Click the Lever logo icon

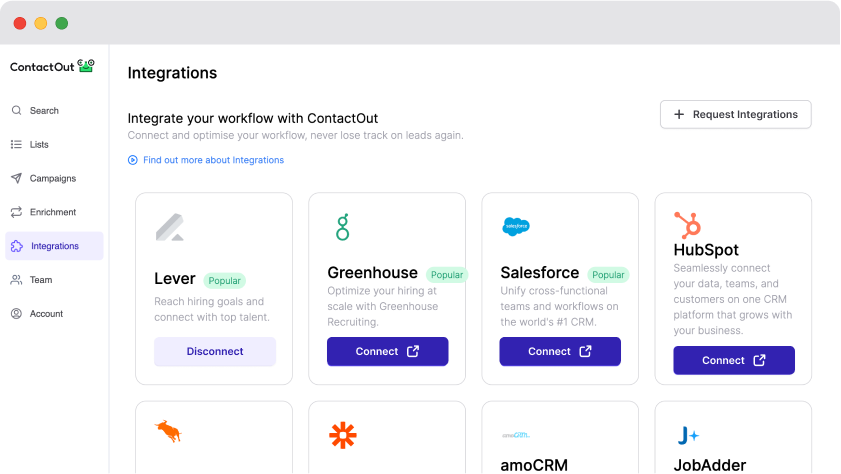[170, 228]
